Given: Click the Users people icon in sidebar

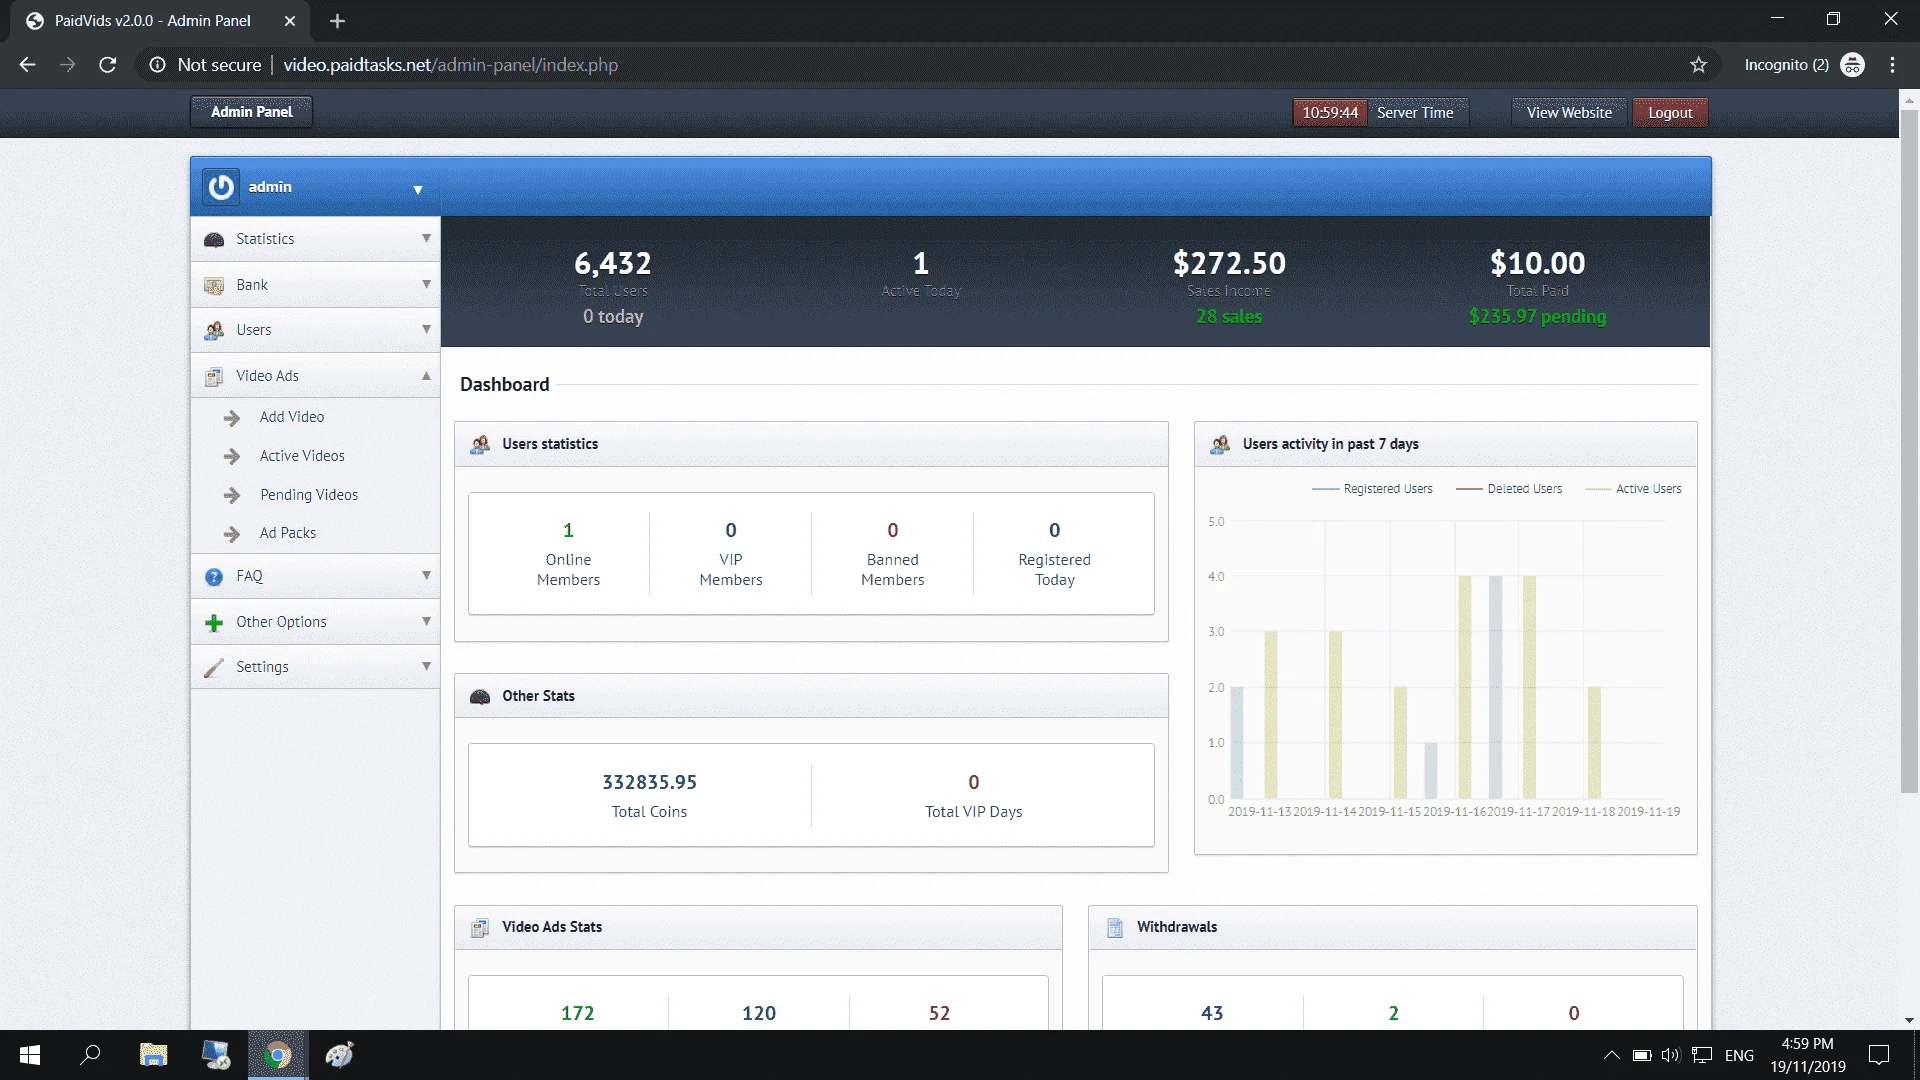Looking at the screenshot, I should 214,331.
